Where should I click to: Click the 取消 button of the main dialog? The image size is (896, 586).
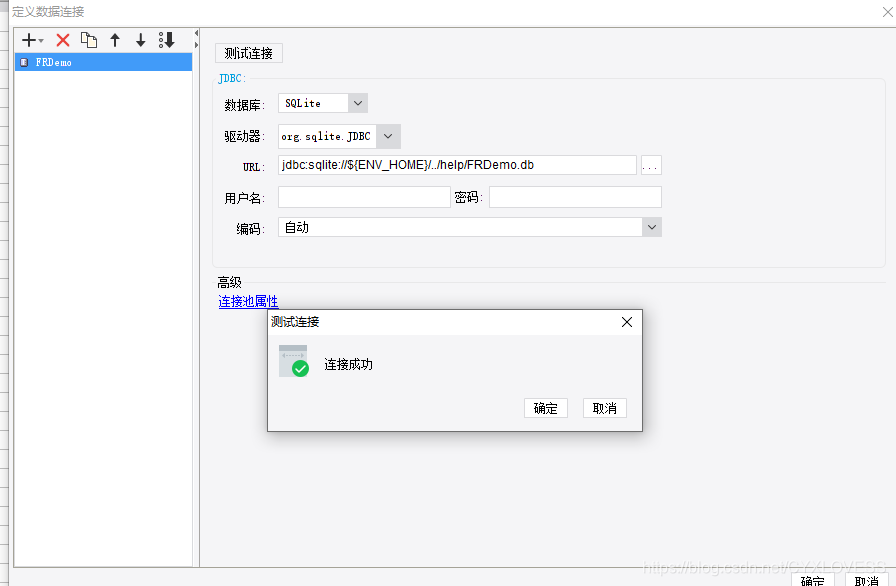pos(866,580)
